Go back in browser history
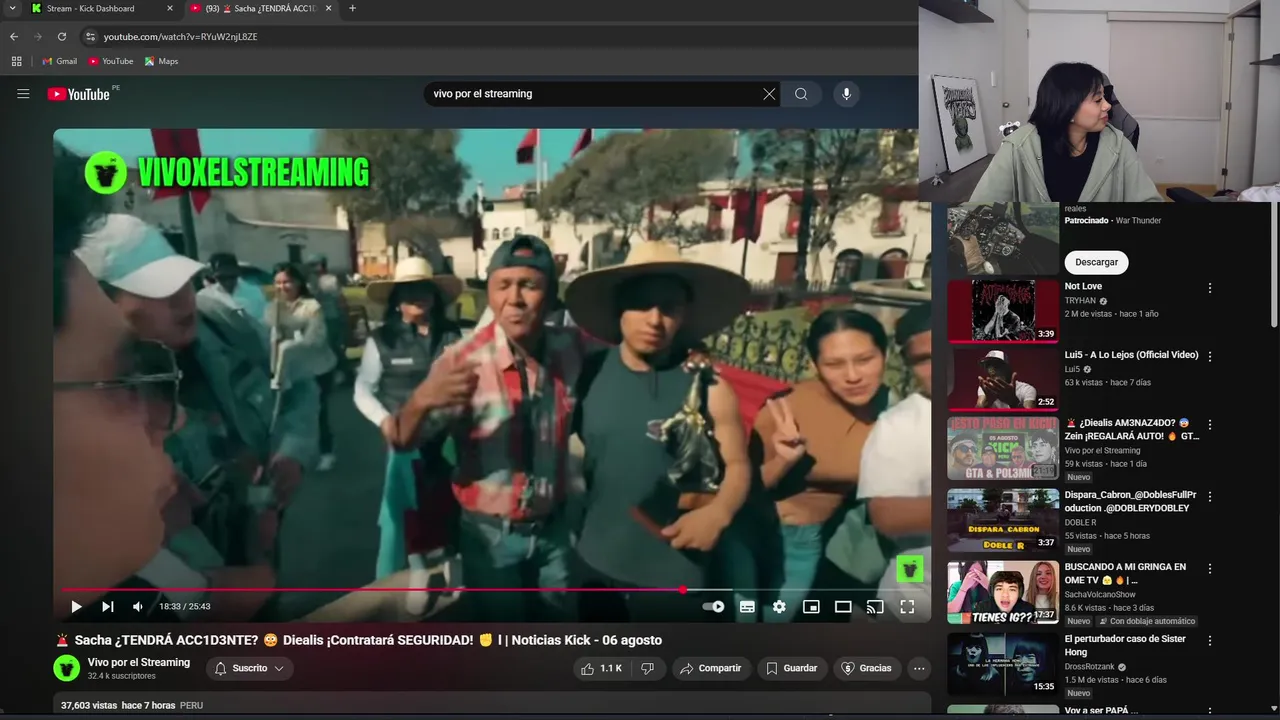Image resolution: width=1280 pixels, height=720 pixels. tap(14, 37)
